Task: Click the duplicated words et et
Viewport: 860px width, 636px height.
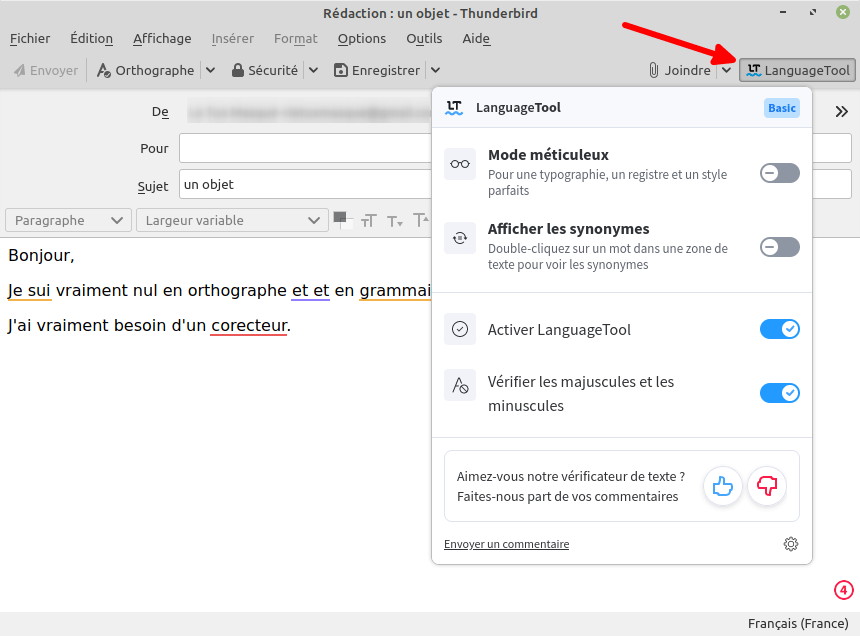Action: (x=310, y=290)
